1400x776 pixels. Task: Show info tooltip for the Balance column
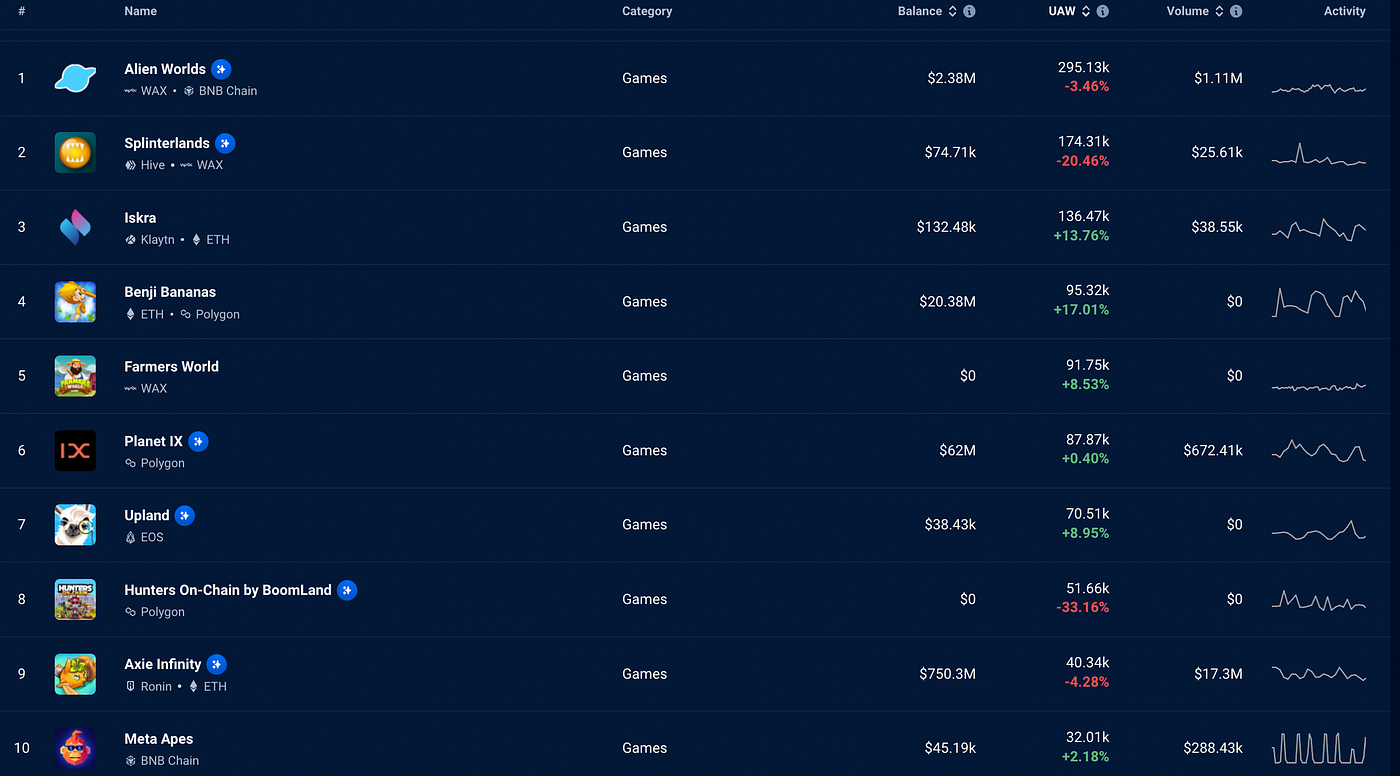(969, 11)
